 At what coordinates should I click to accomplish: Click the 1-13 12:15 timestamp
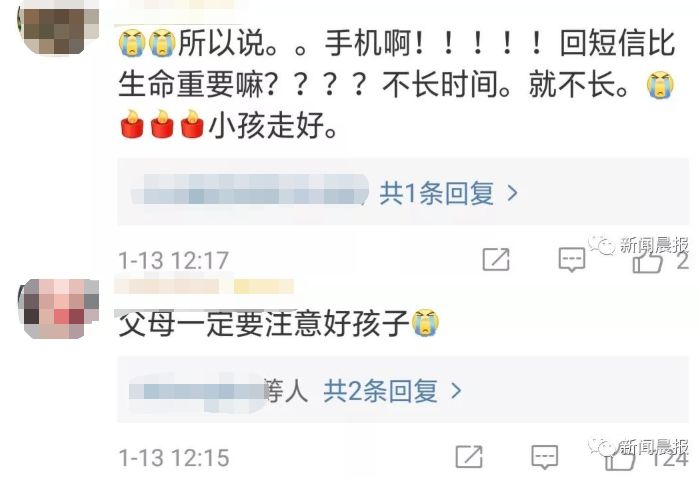click(174, 458)
